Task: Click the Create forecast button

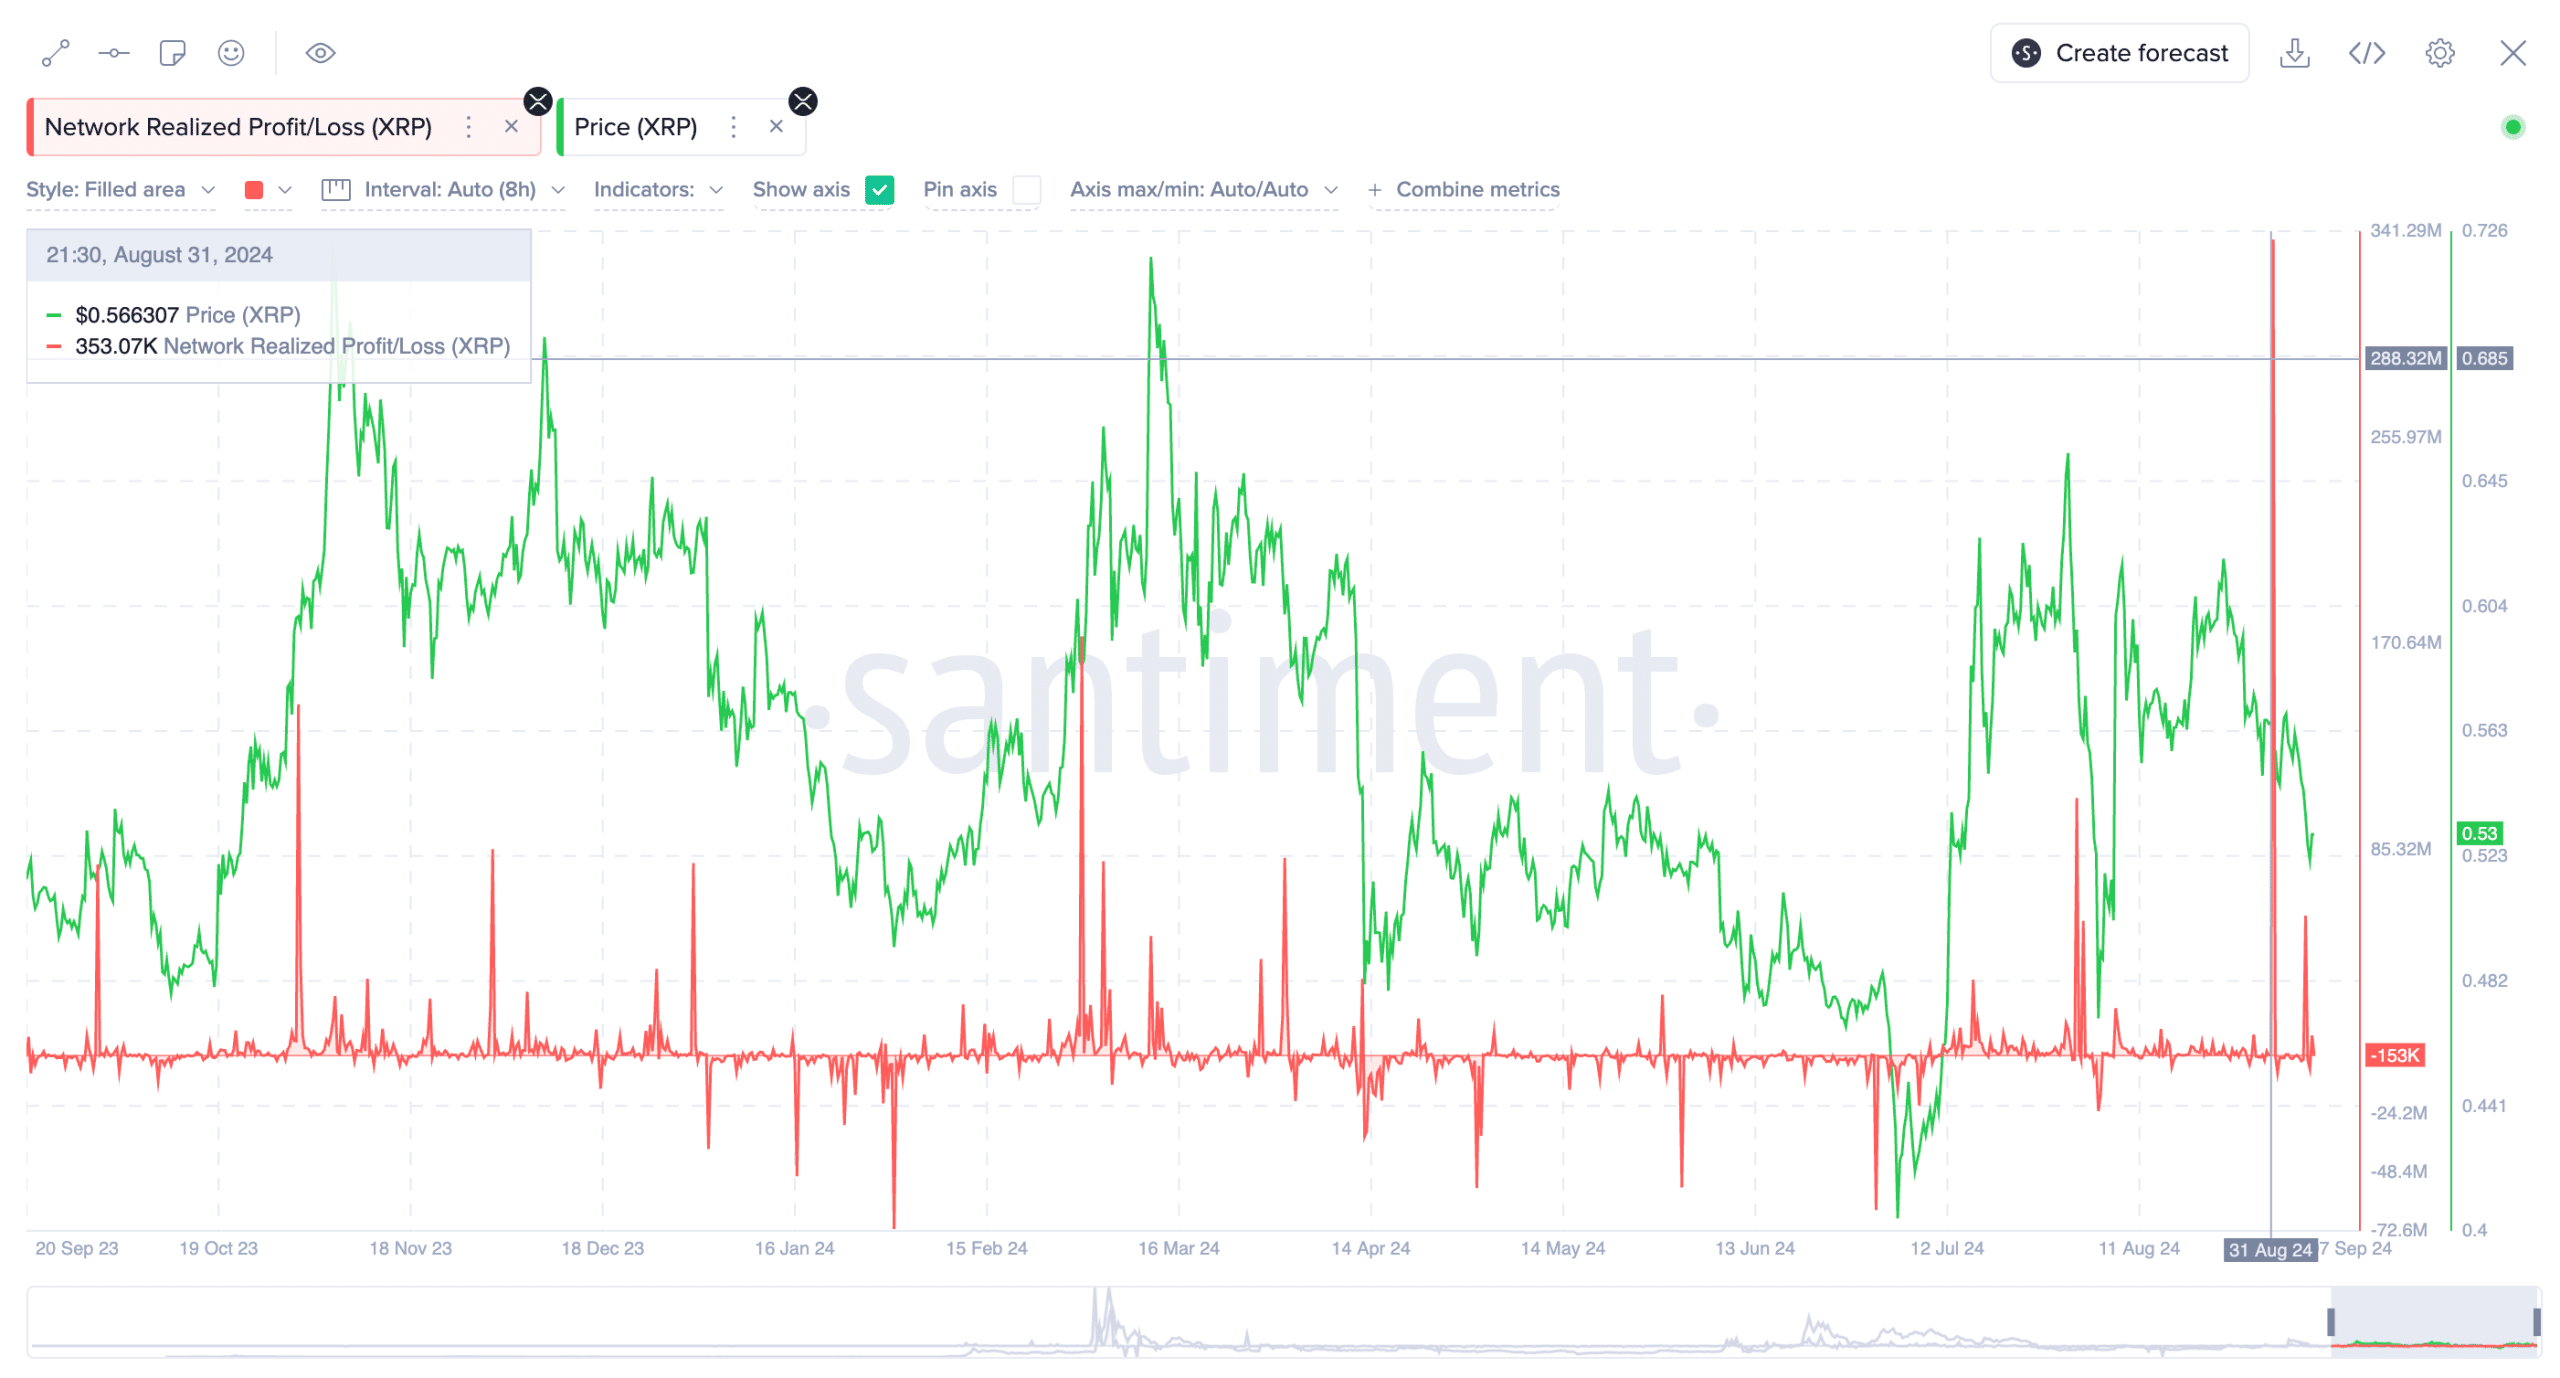Action: coord(2119,53)
